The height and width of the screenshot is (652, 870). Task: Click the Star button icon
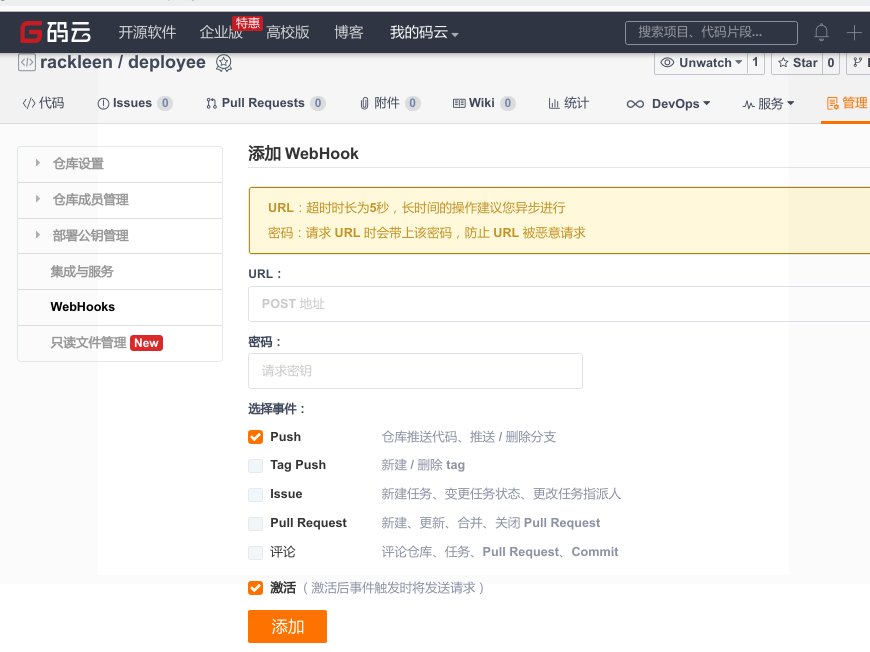coord(782,63)
